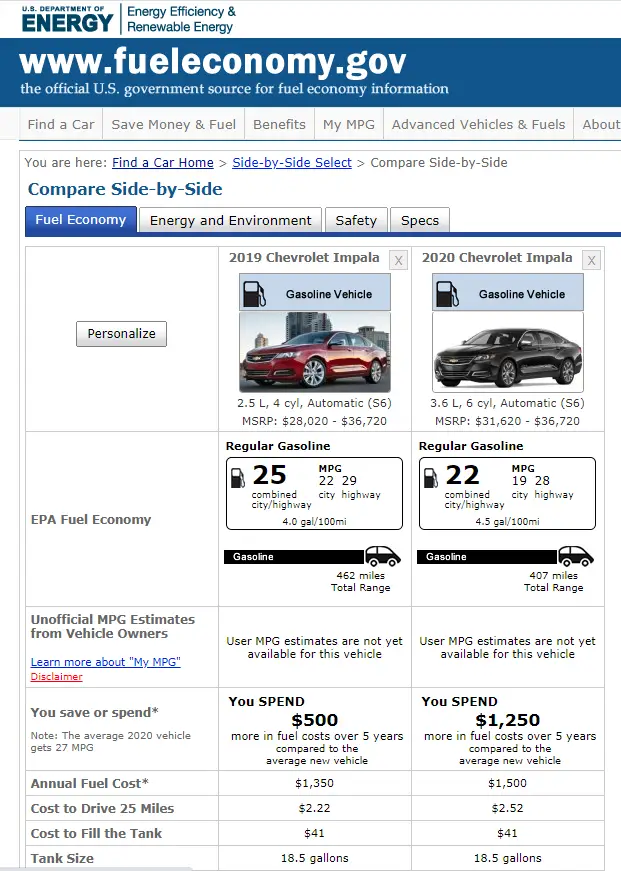Image resolution: width=621 pixels, height=871 pixels.
Task: Open the About menu
Action: click(599, 124)
